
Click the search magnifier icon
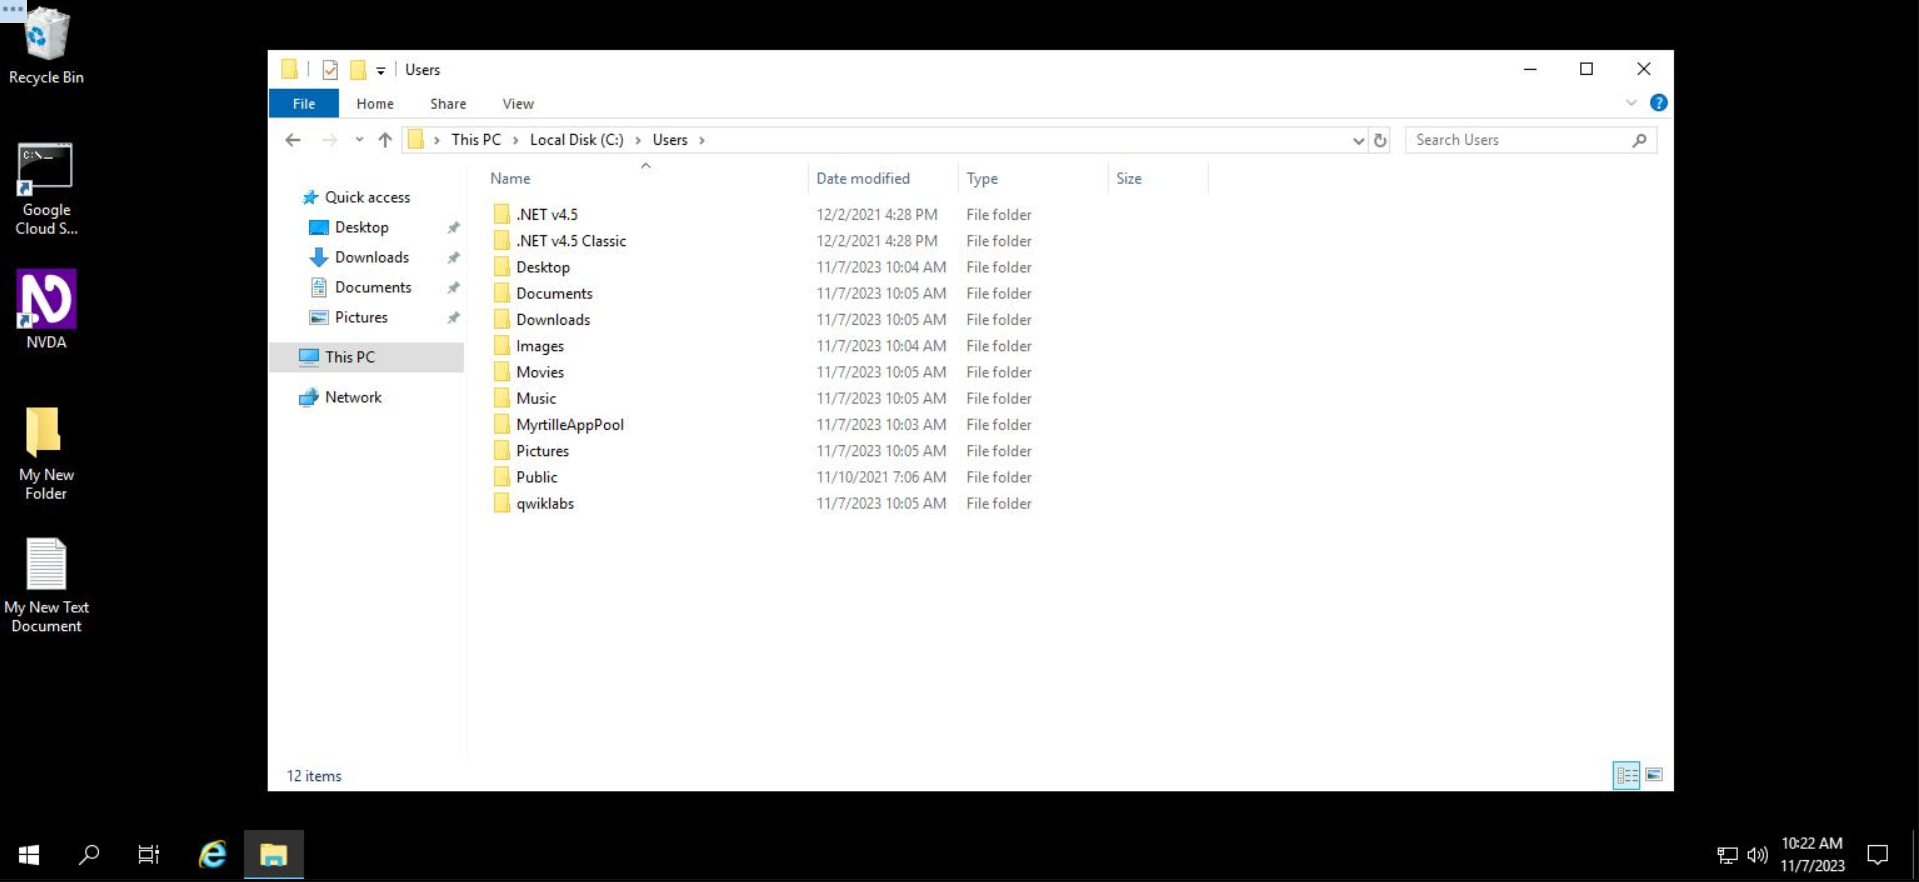tap(1640, 140)
